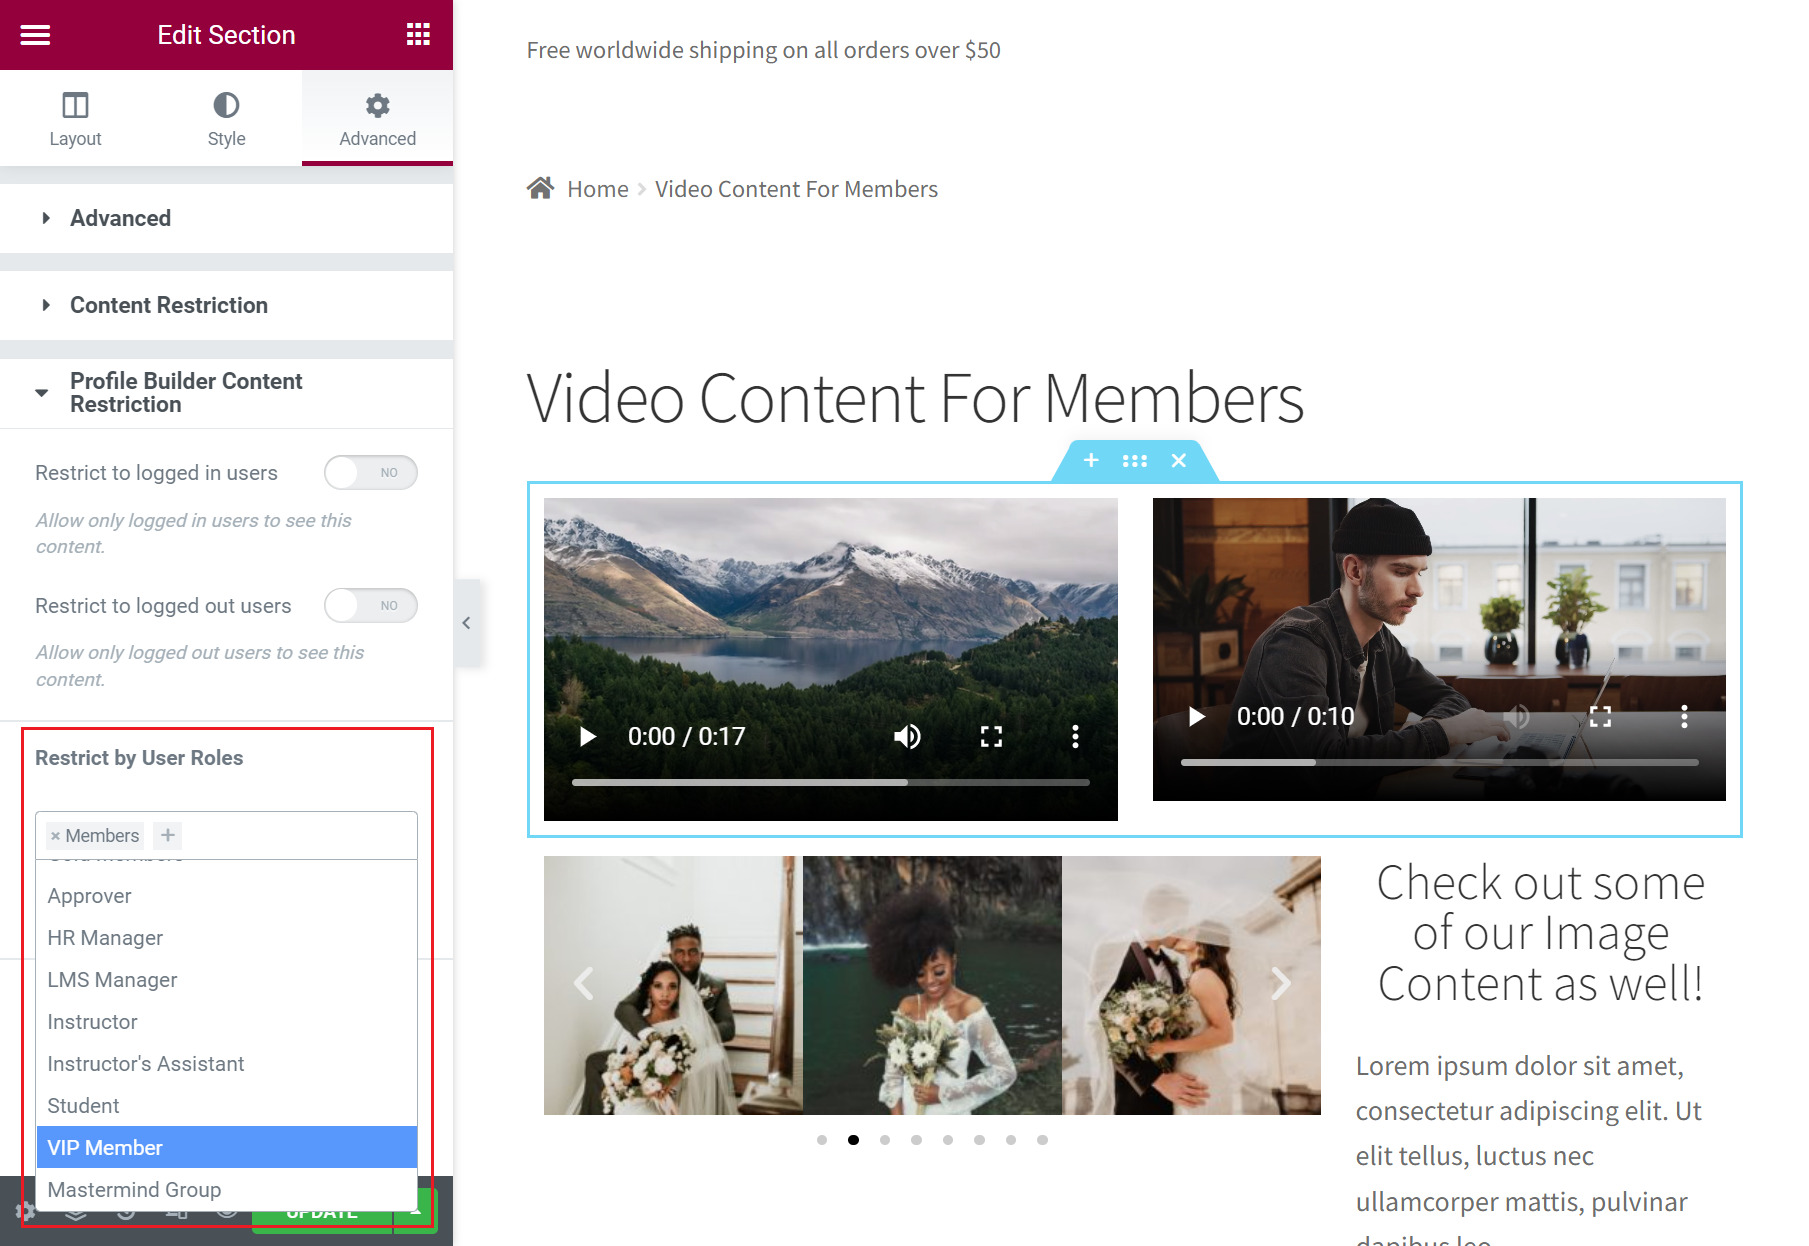1809x1246 pixels.
Task: Click the Check out some Image Content heading
Action: pos(1540,933)
